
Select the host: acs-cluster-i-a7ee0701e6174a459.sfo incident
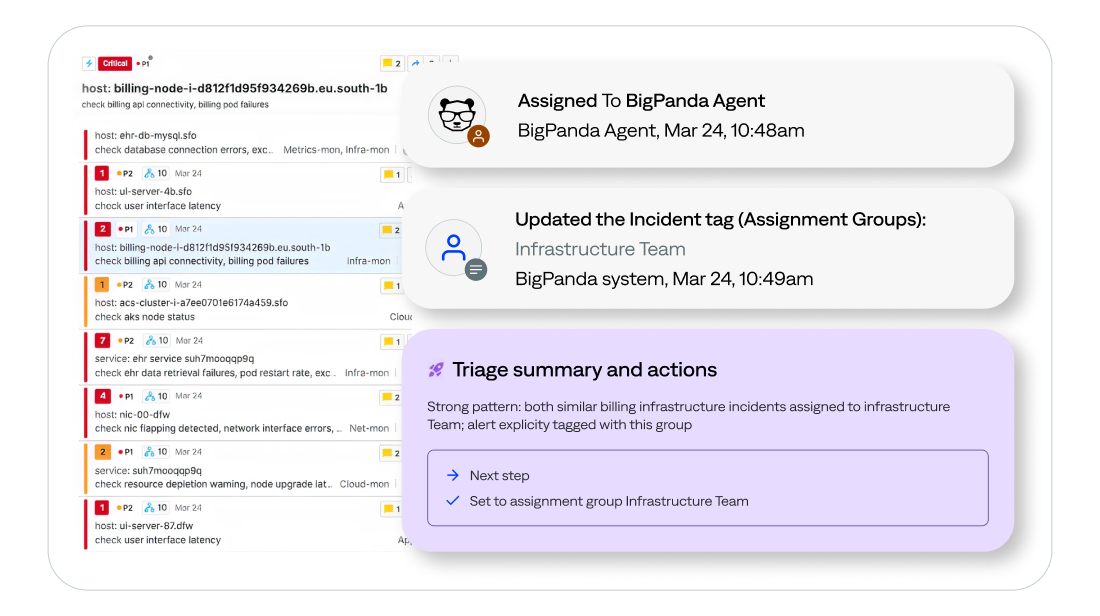coord(192,302)
